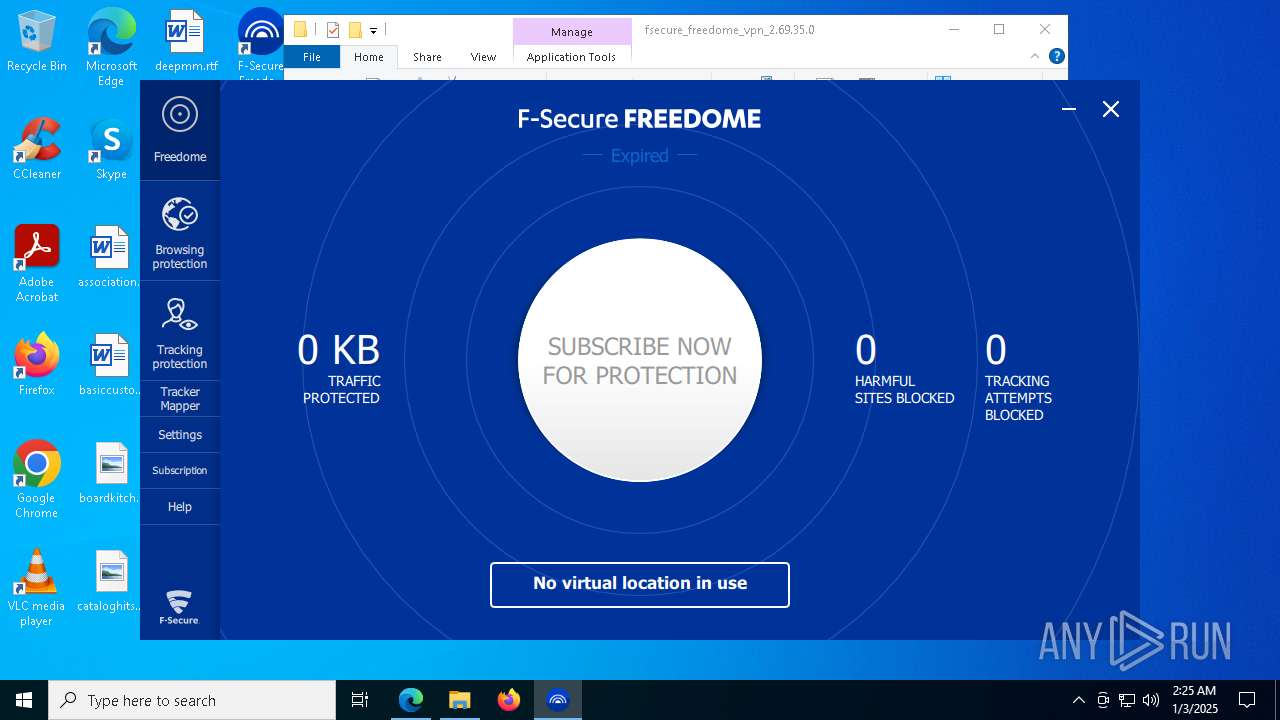1280x720 pixels.
Task: Open File tab in Explorer window
Action: [x=312, y=57]
